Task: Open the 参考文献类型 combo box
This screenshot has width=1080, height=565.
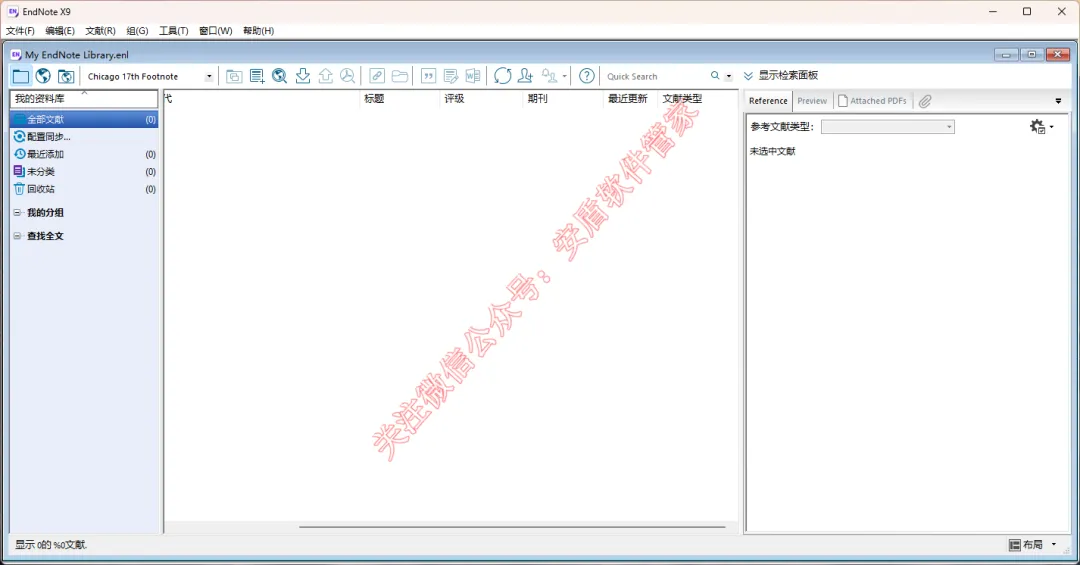Action: click(887, 127)
